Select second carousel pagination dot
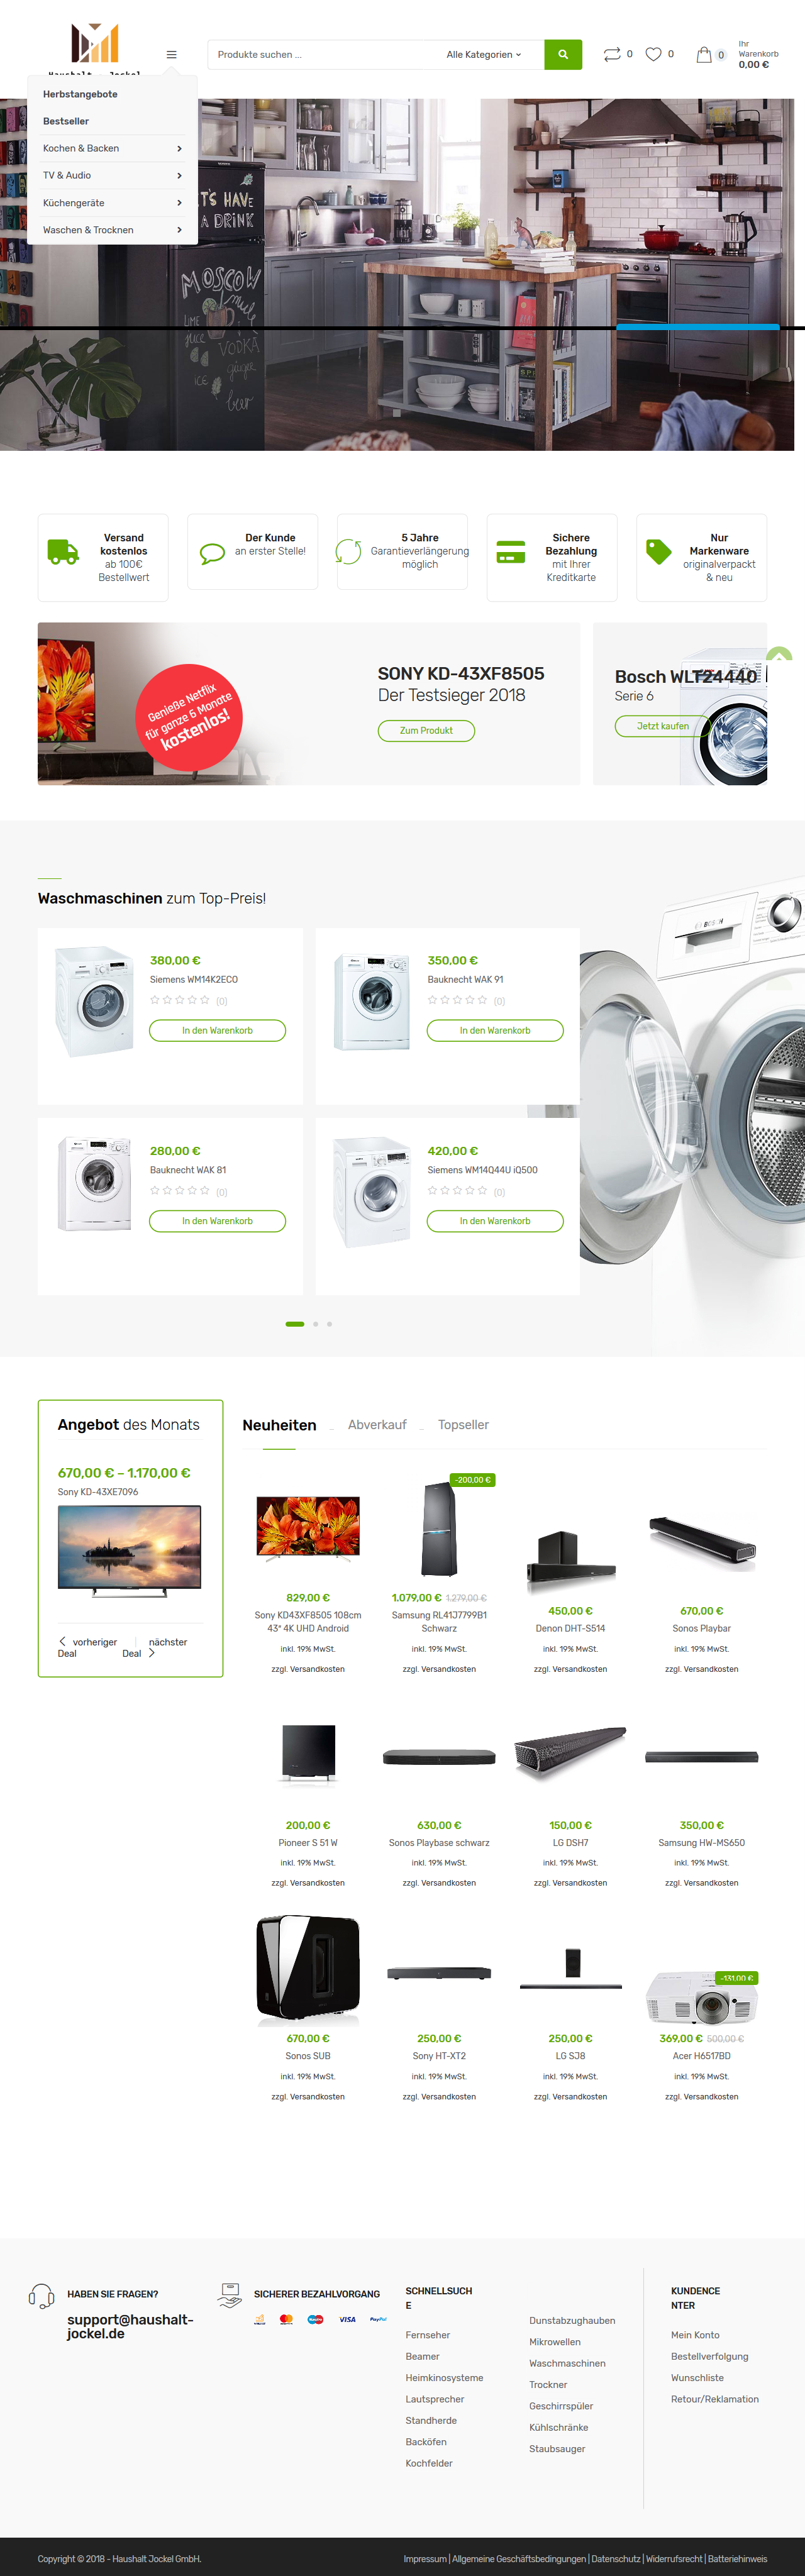 click(316, 1323)
